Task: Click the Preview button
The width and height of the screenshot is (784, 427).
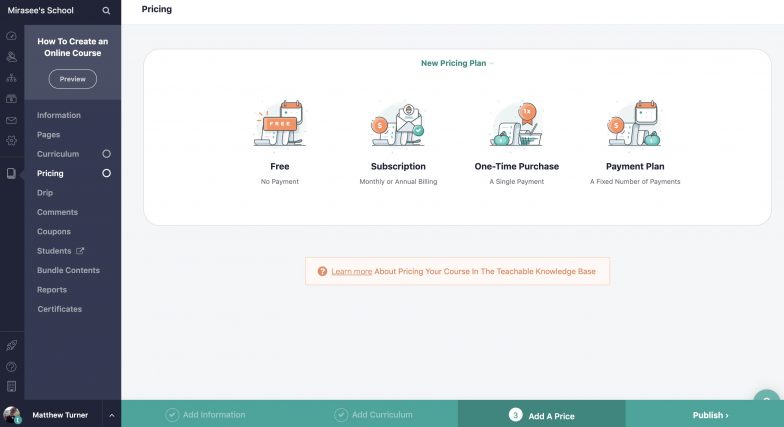Action: (72, 79)
